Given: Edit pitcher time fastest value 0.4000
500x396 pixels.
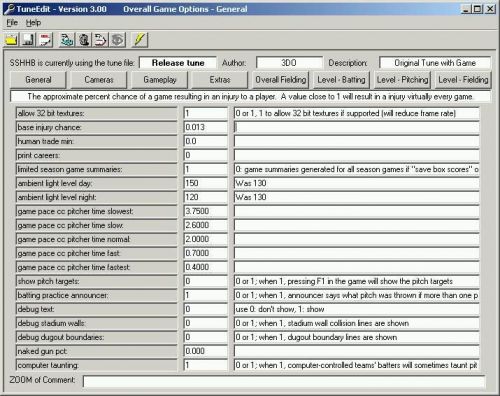Looking at the screenshot, I should (x=205, y=267).
